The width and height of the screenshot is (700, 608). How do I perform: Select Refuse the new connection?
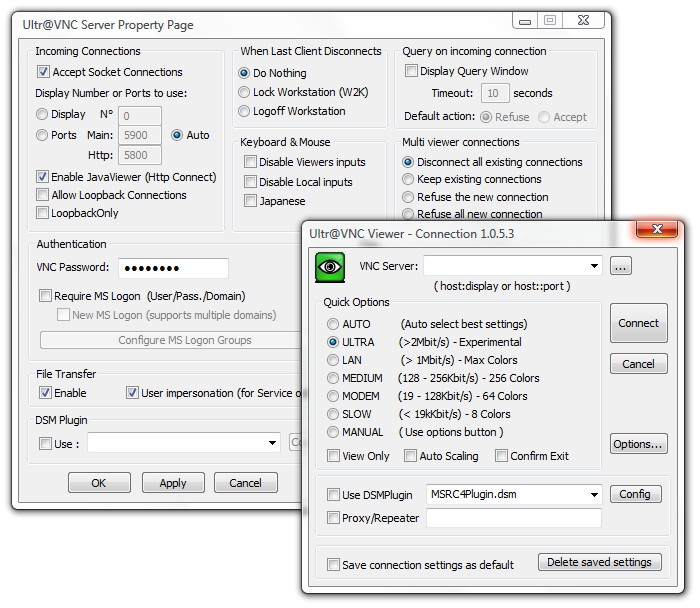click(408, 197)
